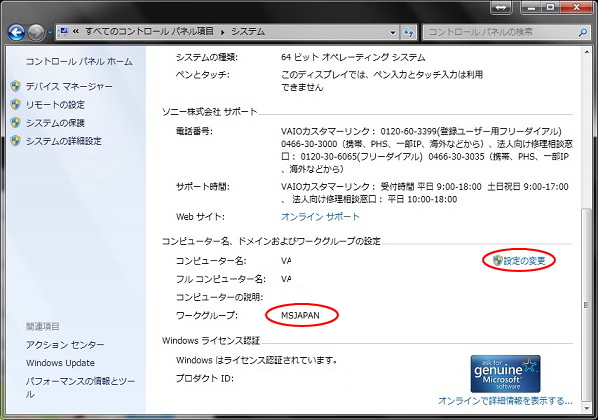
Task: Follow the オンライン サポート website link
Action: (320, 217)
